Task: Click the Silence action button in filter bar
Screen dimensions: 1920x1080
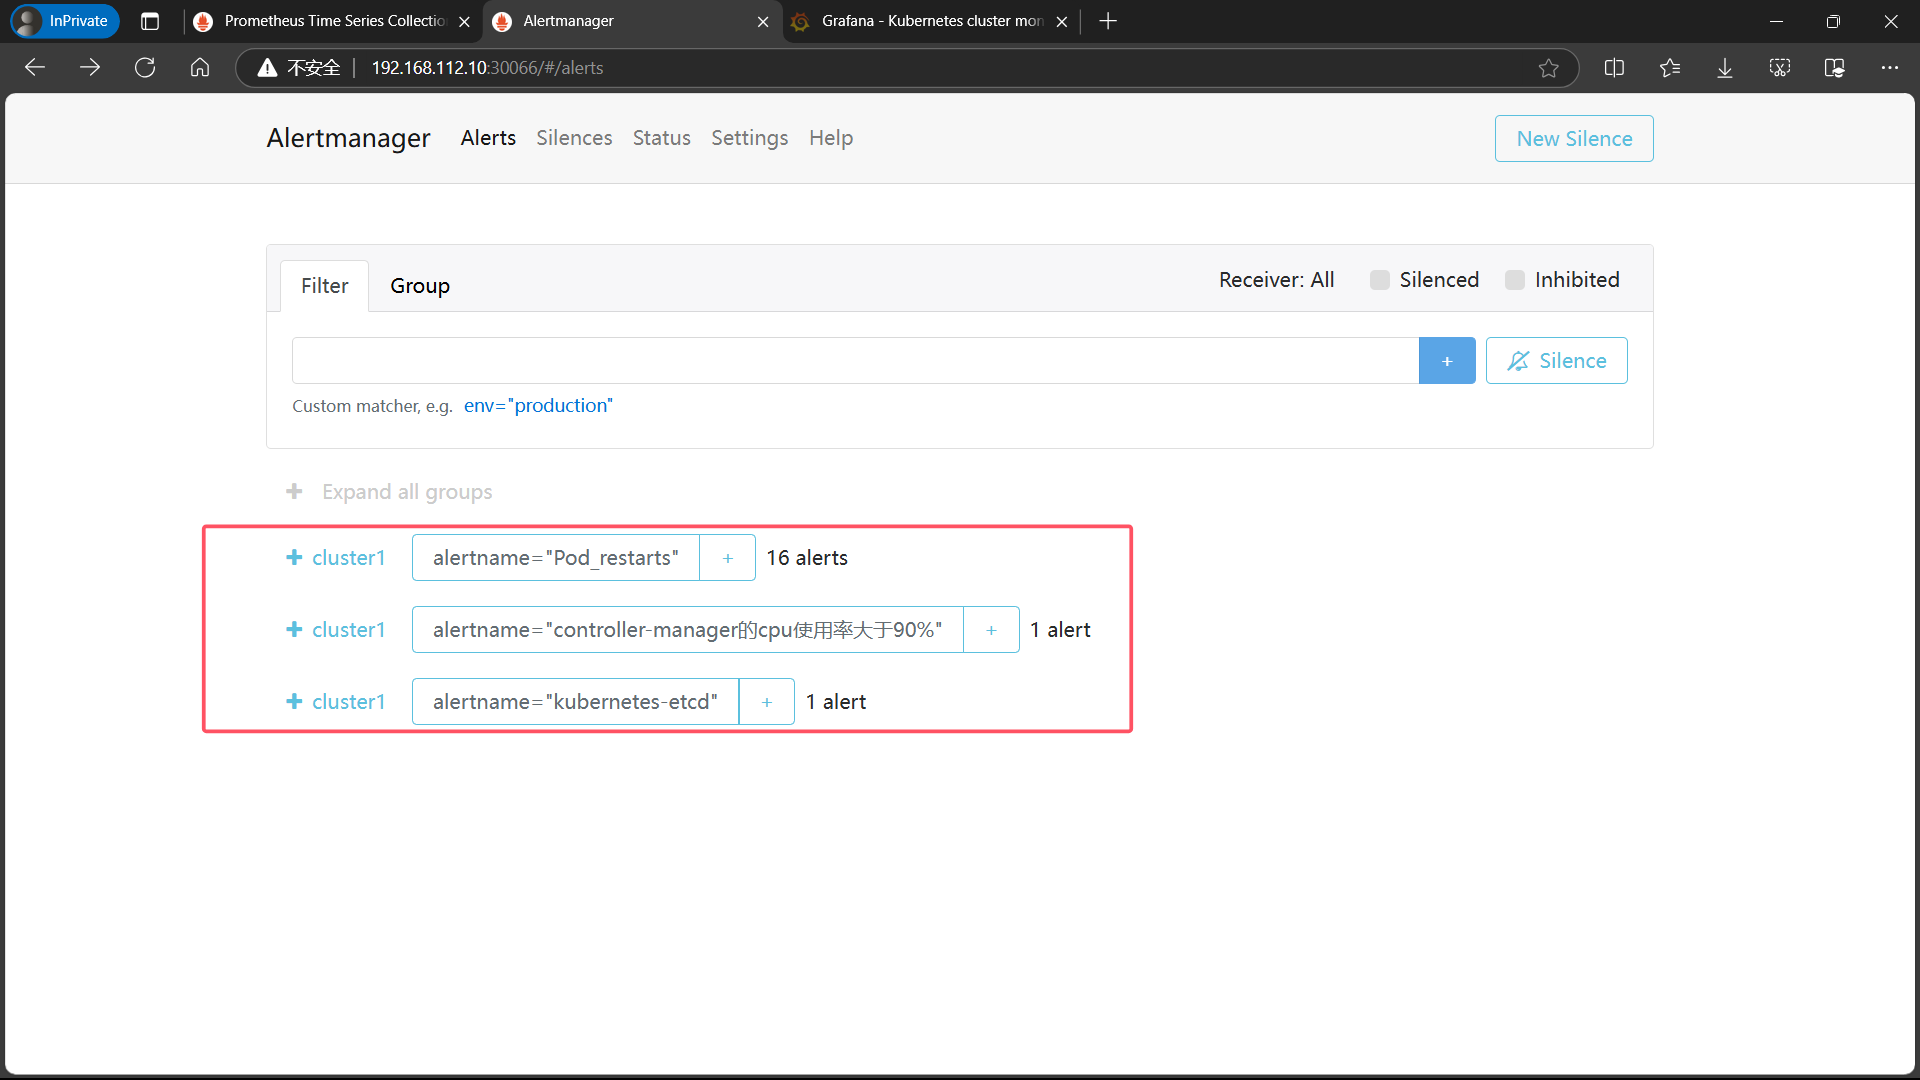Action: pos(1556,360)
